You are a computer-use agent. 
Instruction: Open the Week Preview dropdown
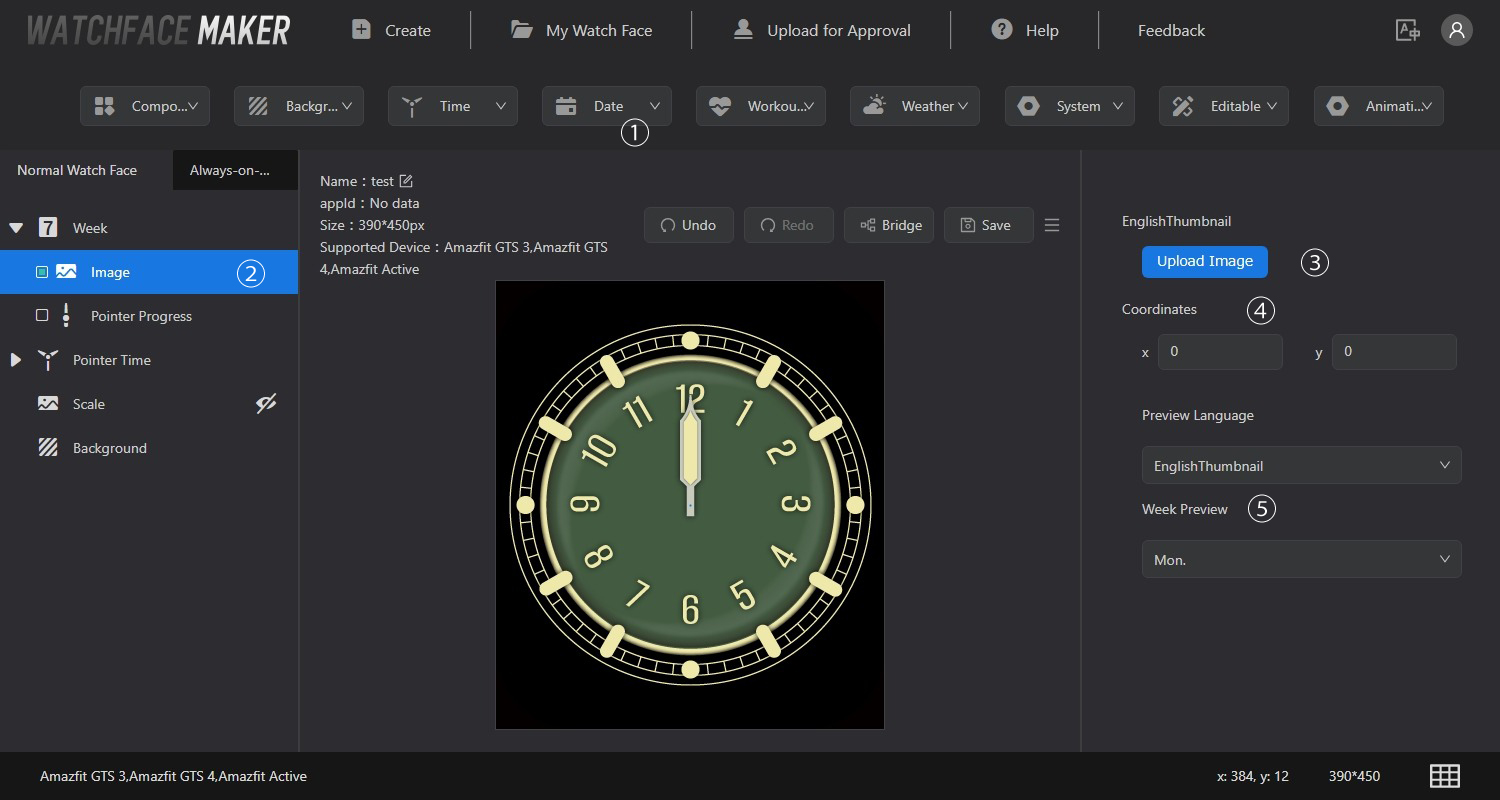click(1301, 560)
